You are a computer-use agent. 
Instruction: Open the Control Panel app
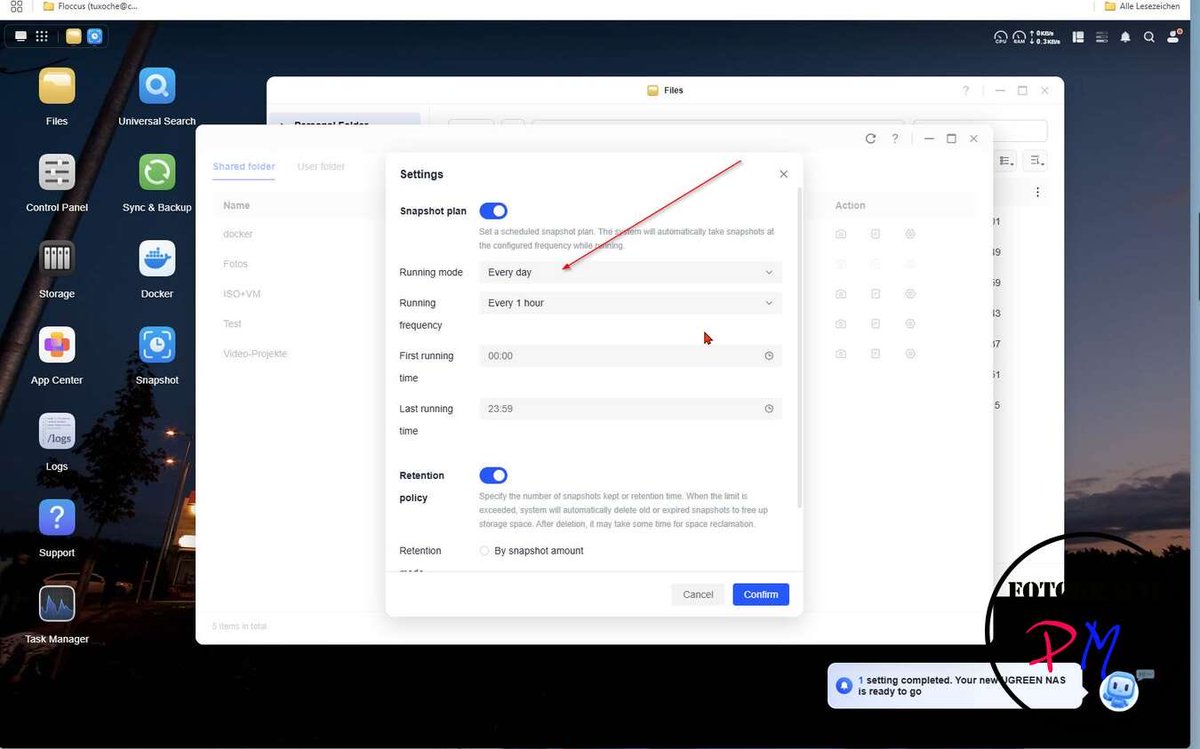(x=56, y=170)
